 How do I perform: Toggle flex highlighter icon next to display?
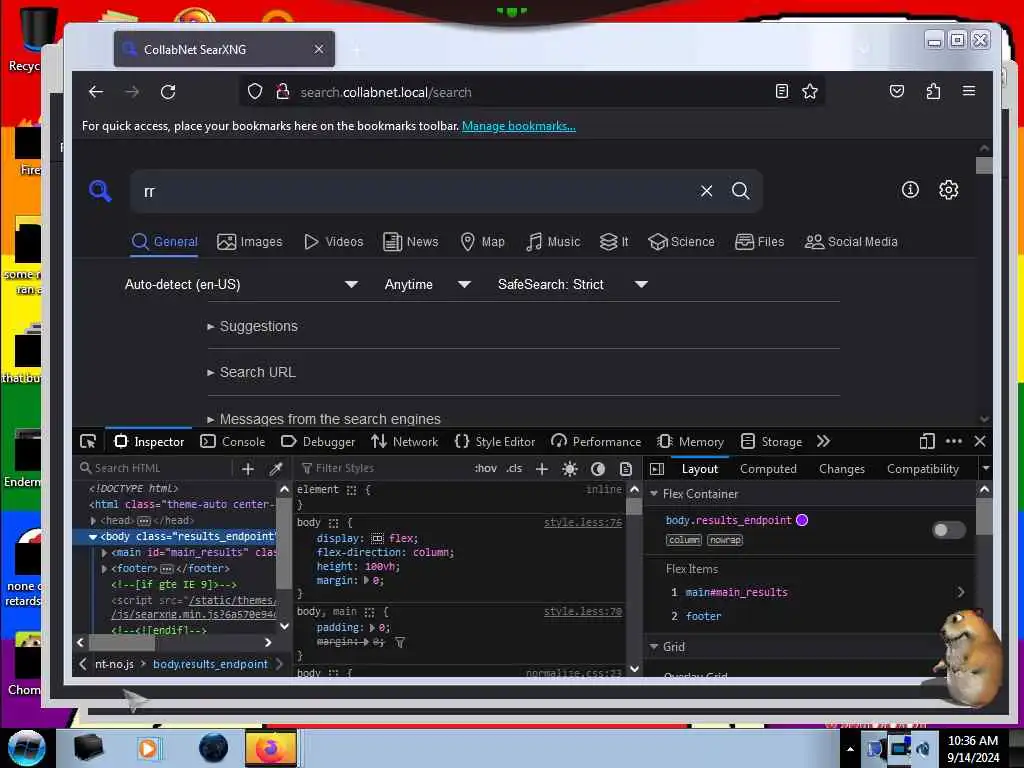(377, 538)
